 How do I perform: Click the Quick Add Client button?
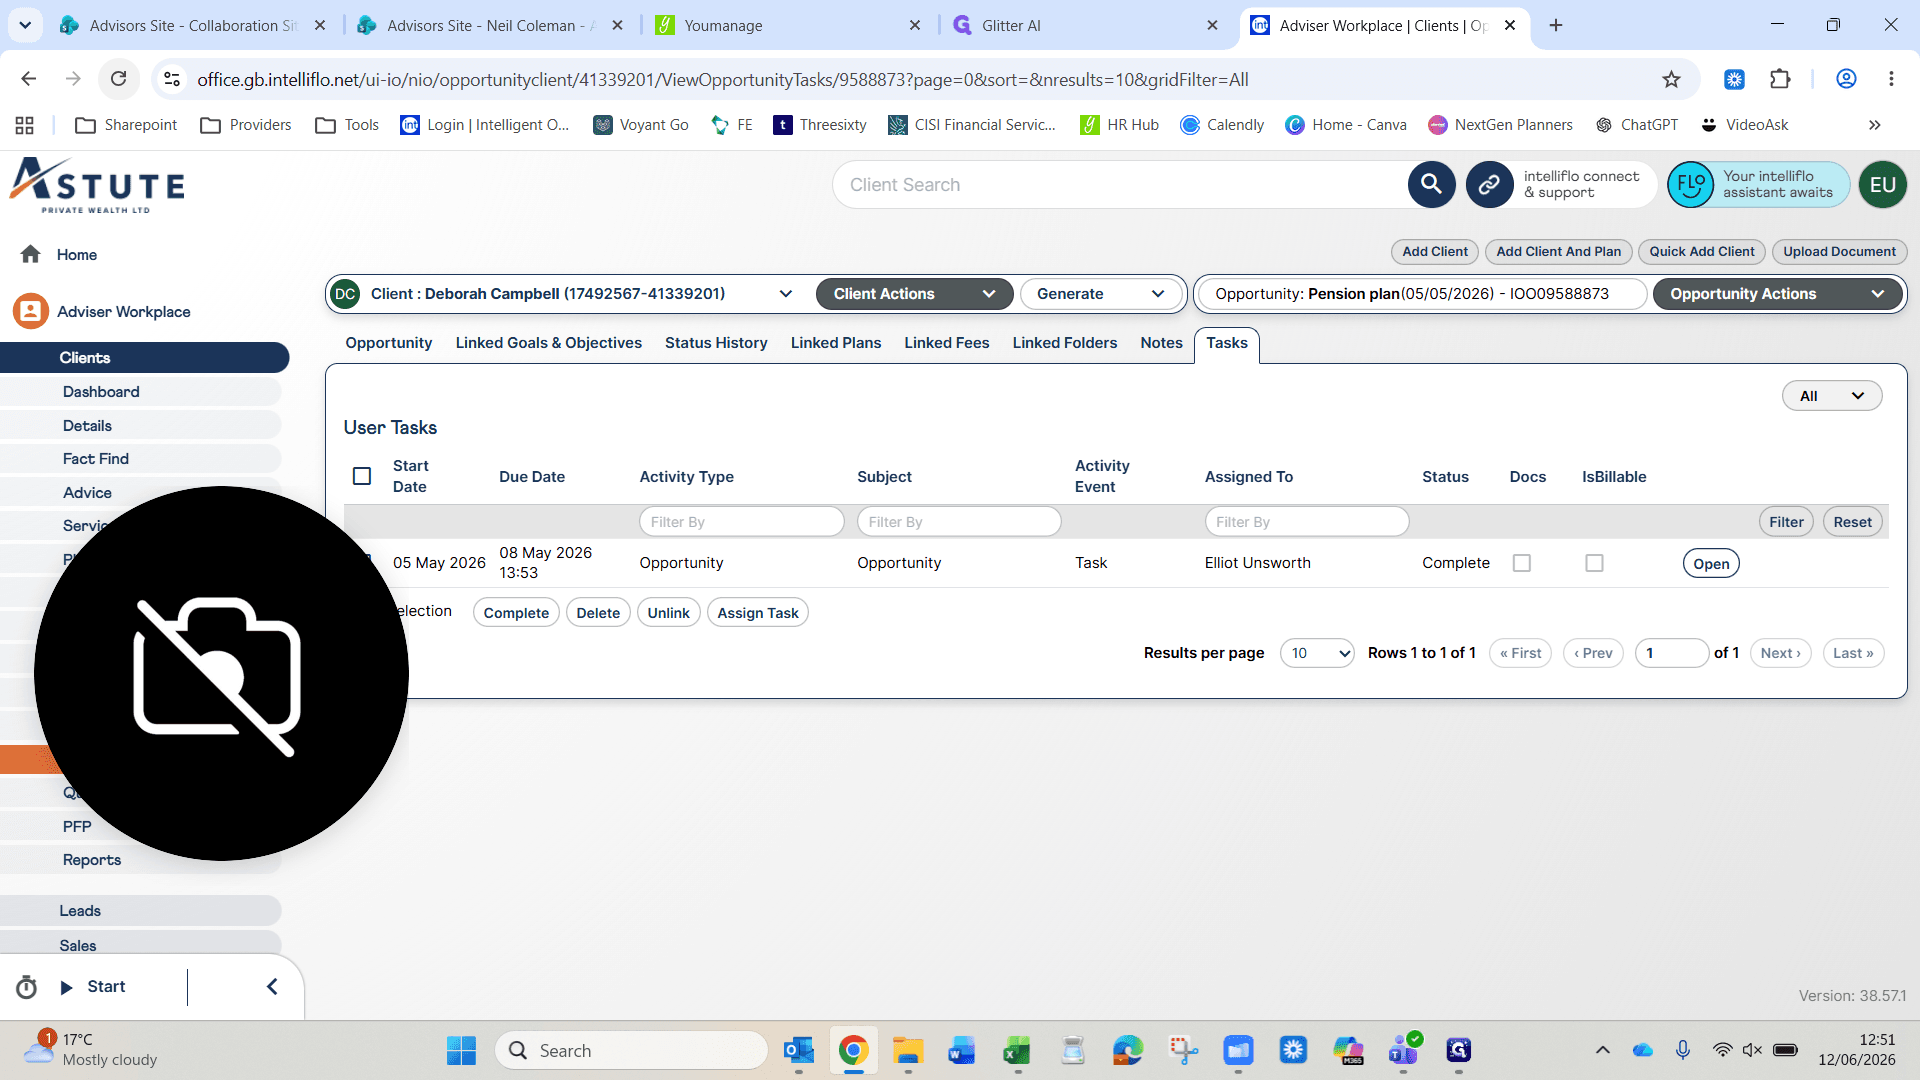(x=1702, y=252)
